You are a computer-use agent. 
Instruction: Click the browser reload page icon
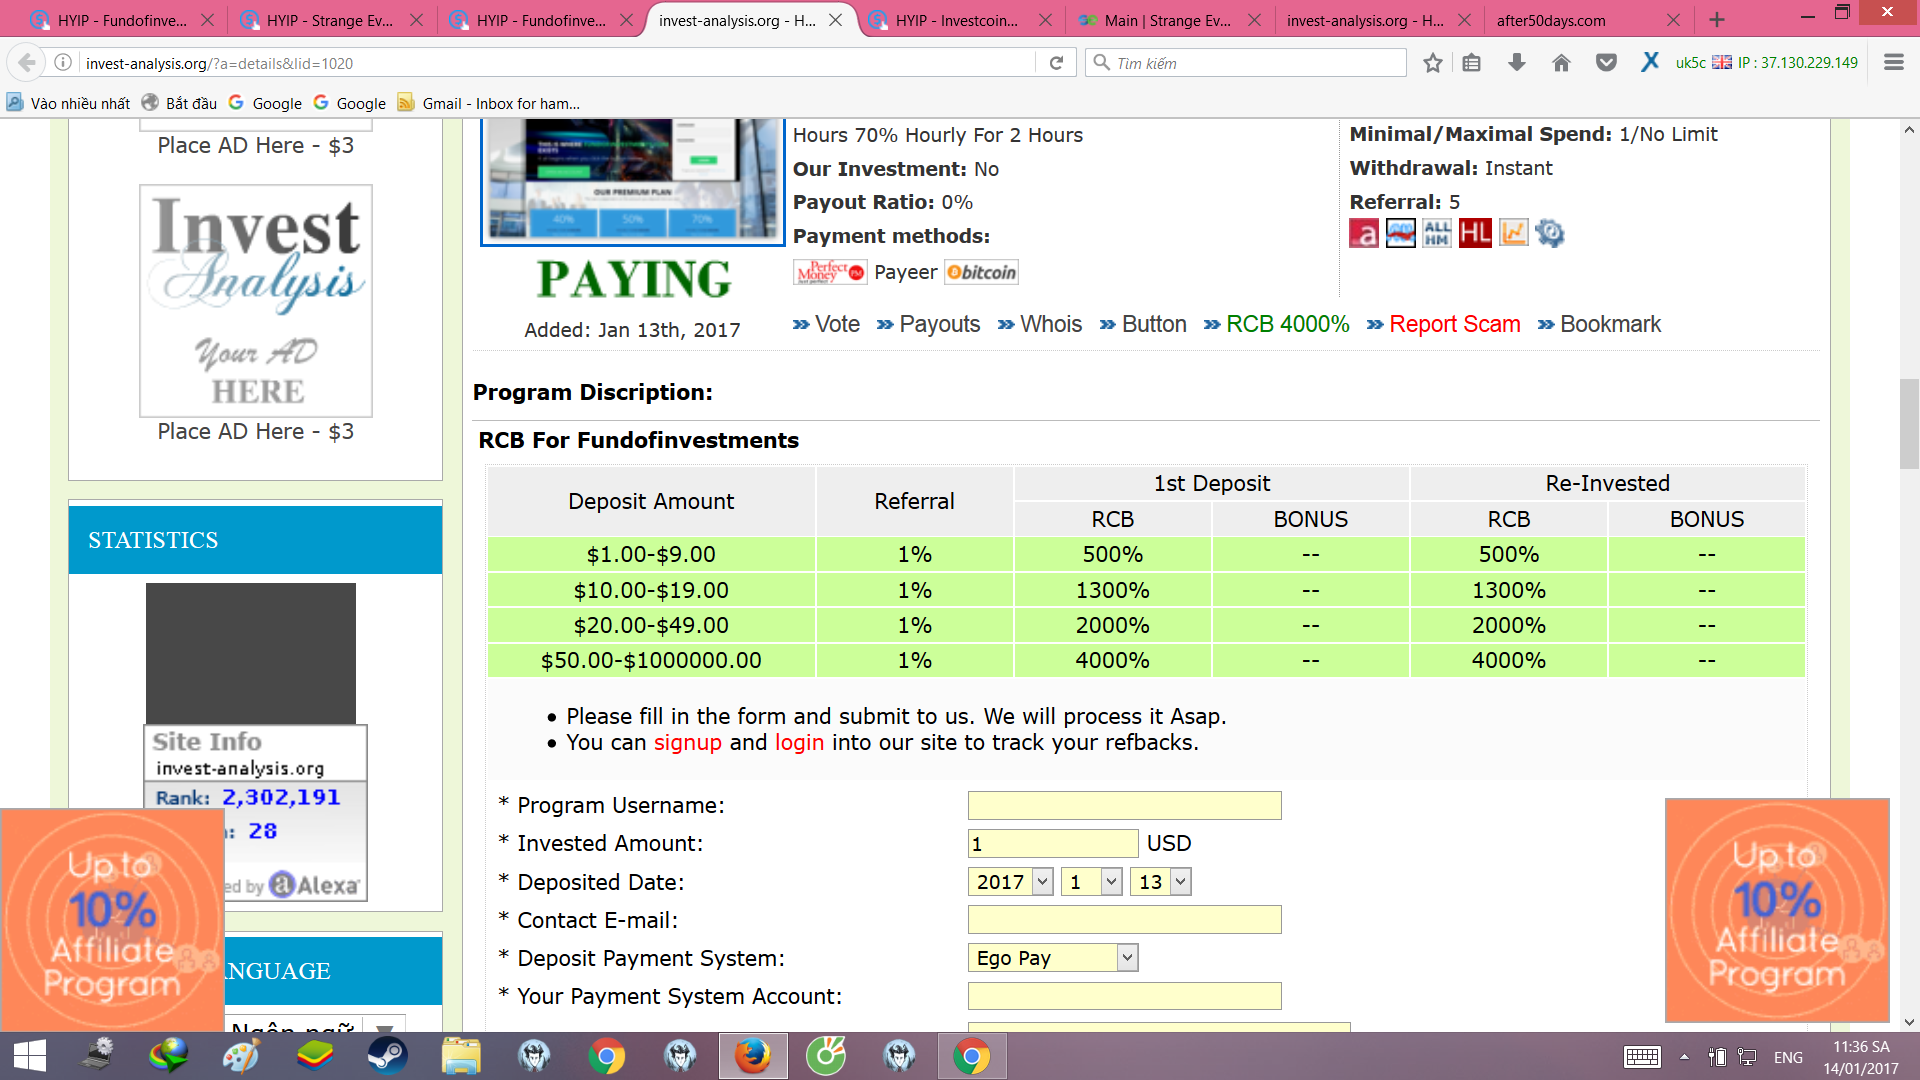click(1056, 63)
